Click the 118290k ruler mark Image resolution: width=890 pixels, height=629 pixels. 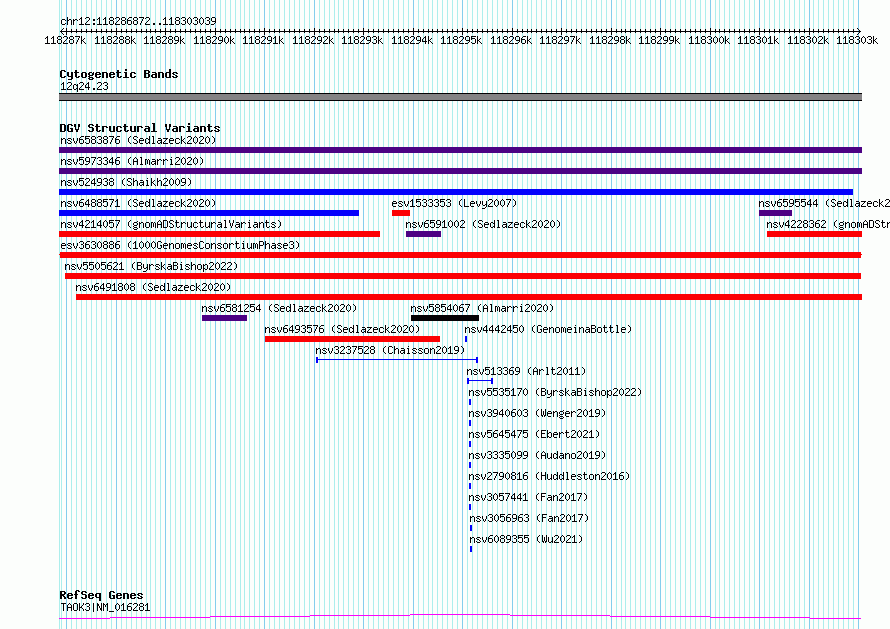pyautogui.click(x=214, y=40)
